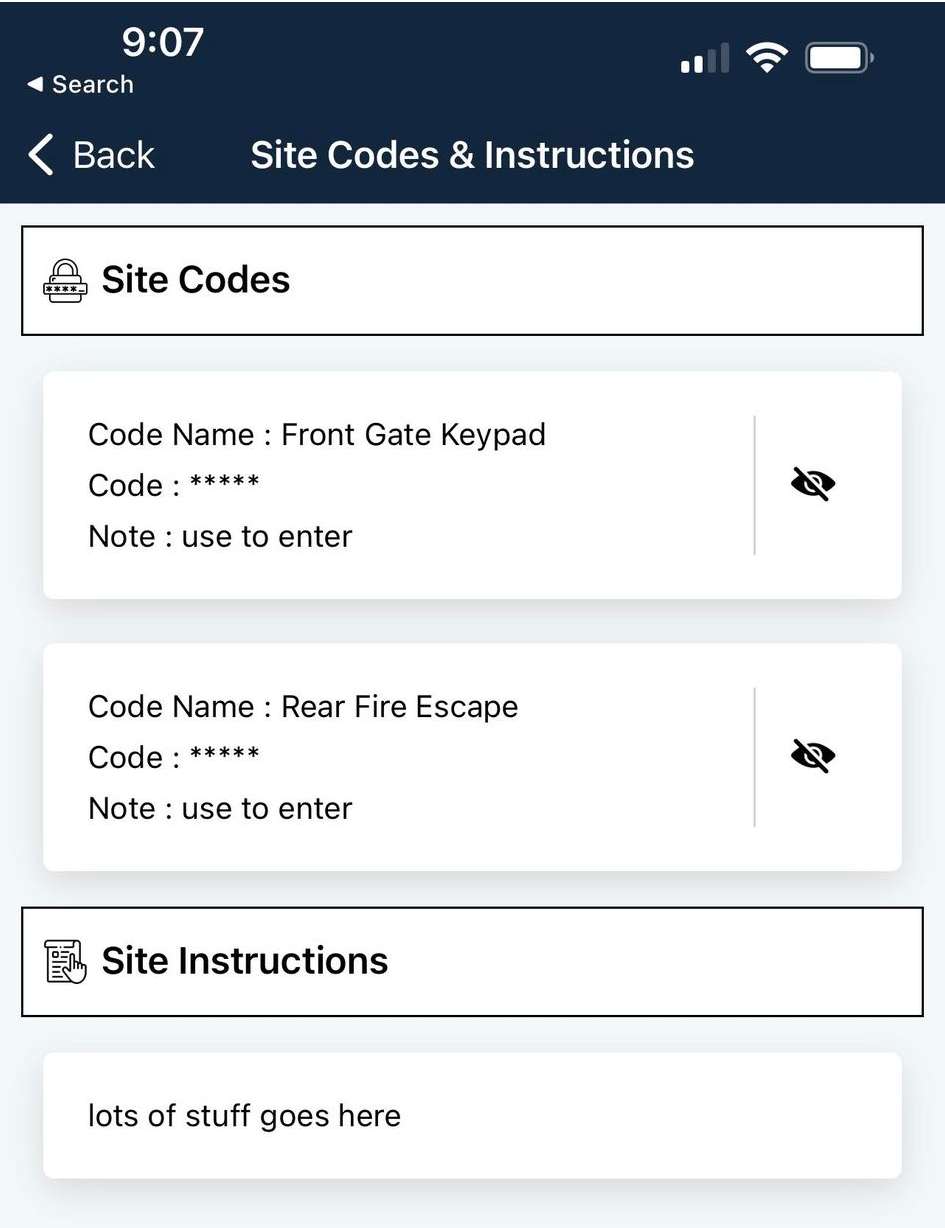Tap the battery status icon
945x1228 pixels.
click(840, 59)
